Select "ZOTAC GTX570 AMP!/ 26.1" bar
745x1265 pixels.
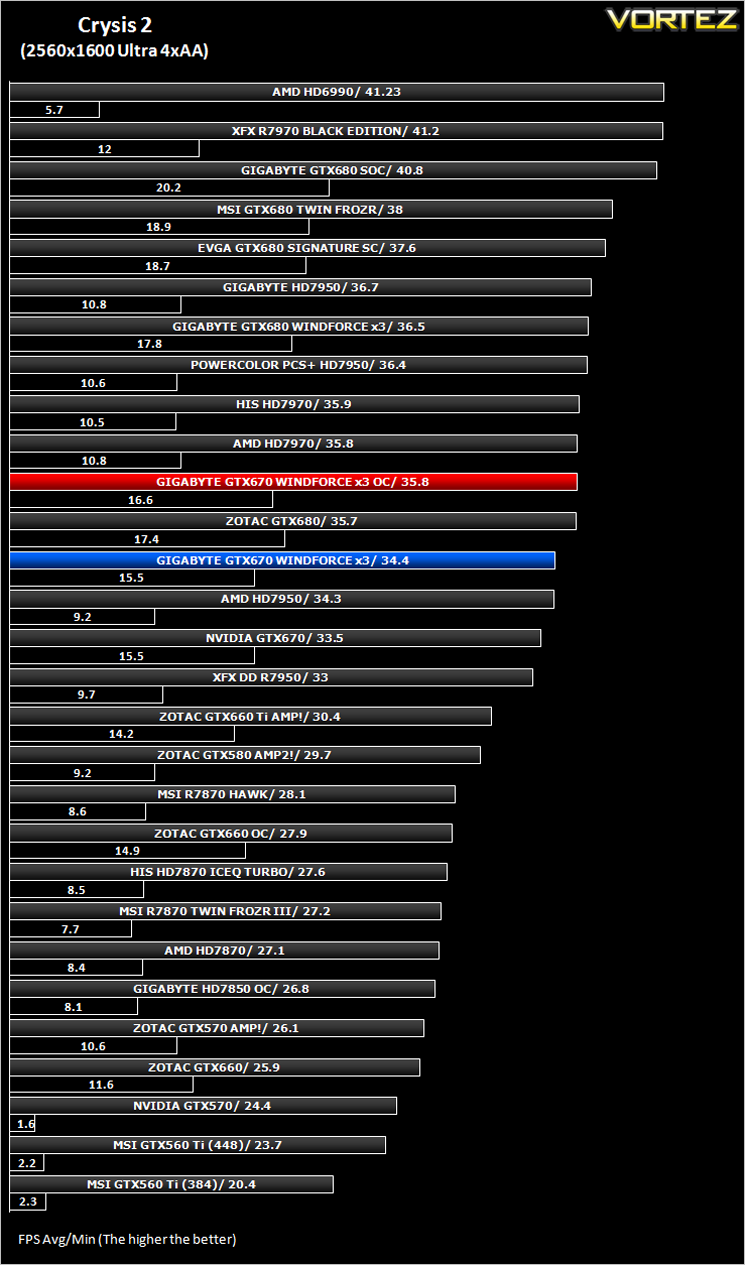(217, 1029)
